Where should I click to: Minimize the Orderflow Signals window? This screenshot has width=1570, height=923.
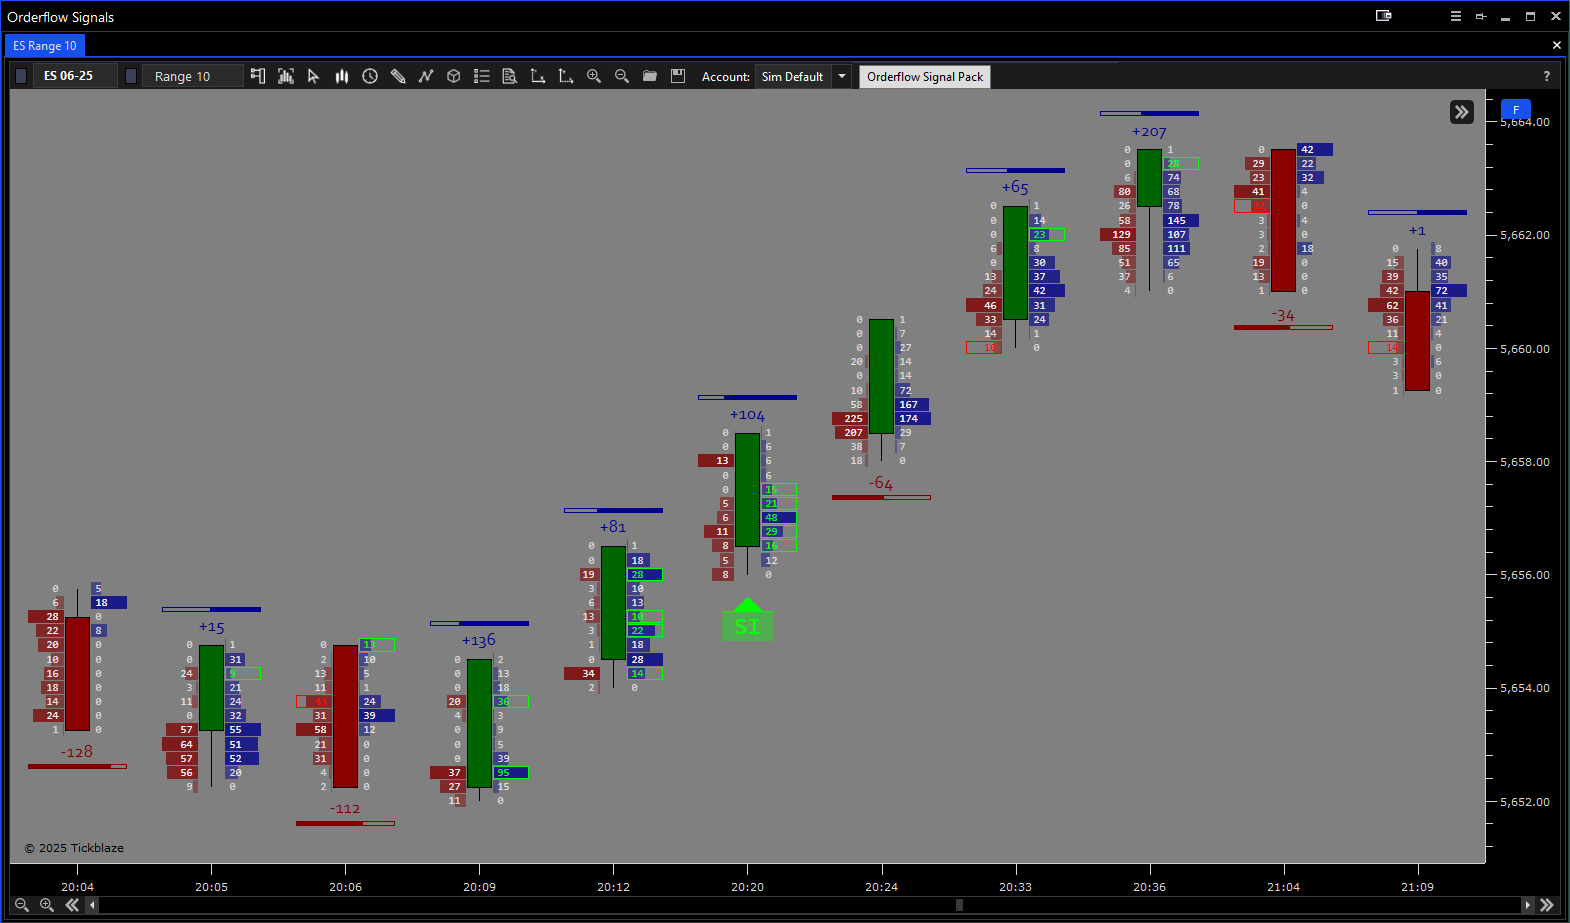pyautogui.click(x=1505, y=16)
